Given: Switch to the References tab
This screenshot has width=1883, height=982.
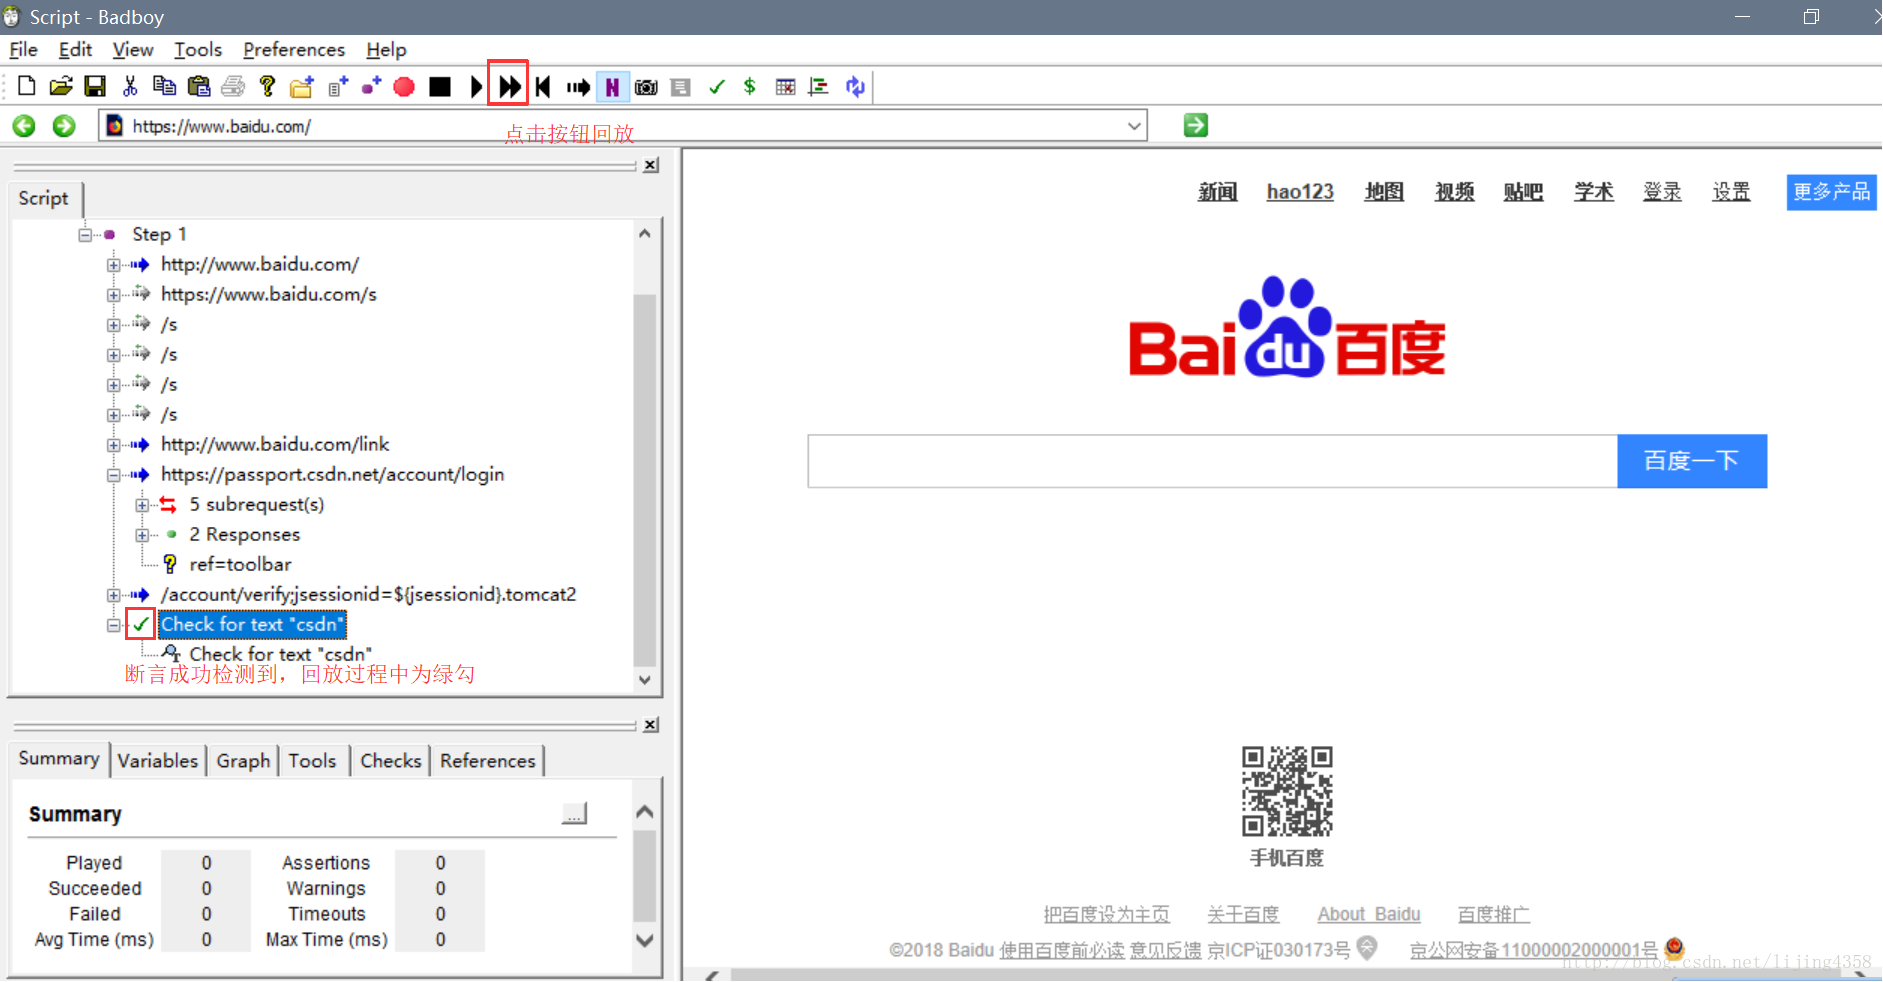Looking at the screenshot, I should click(x=488, y=761).
